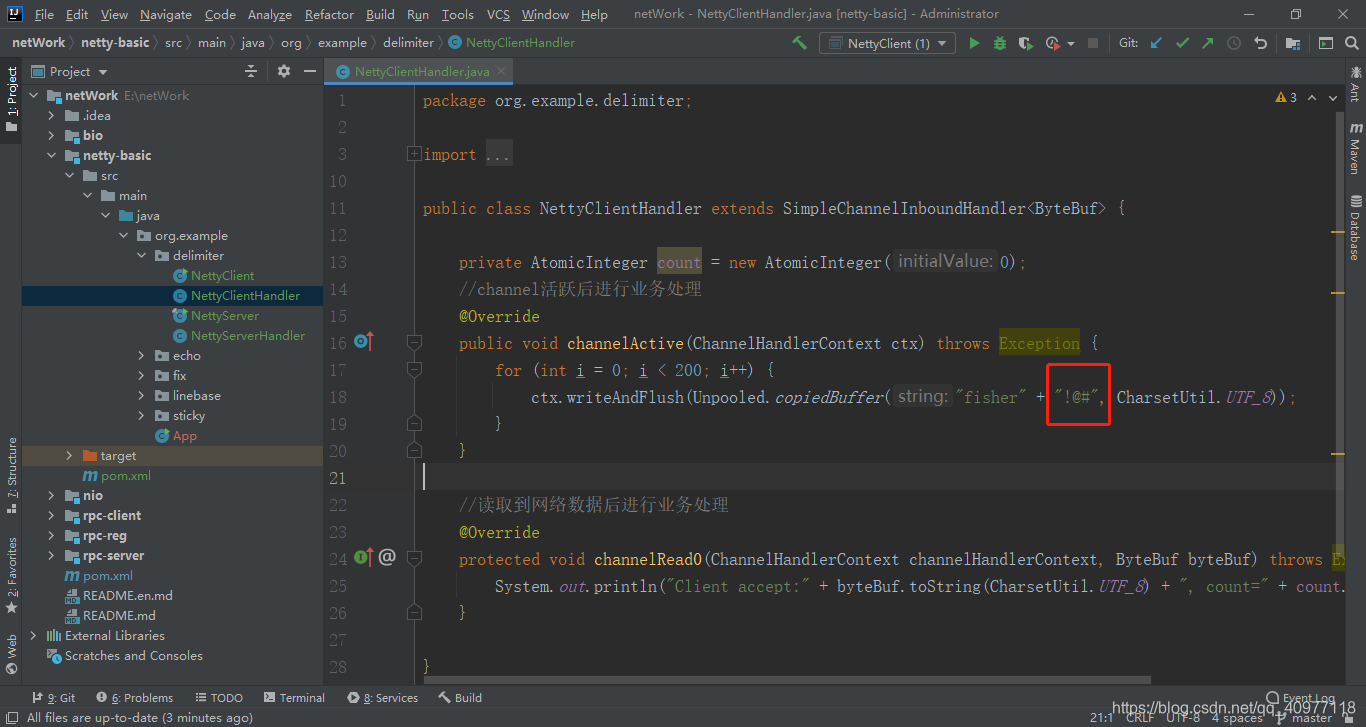Open NettyClient (1) run configuration dropdown
This screenshot has height=727, width=1366.
click(x=887, y=43)
